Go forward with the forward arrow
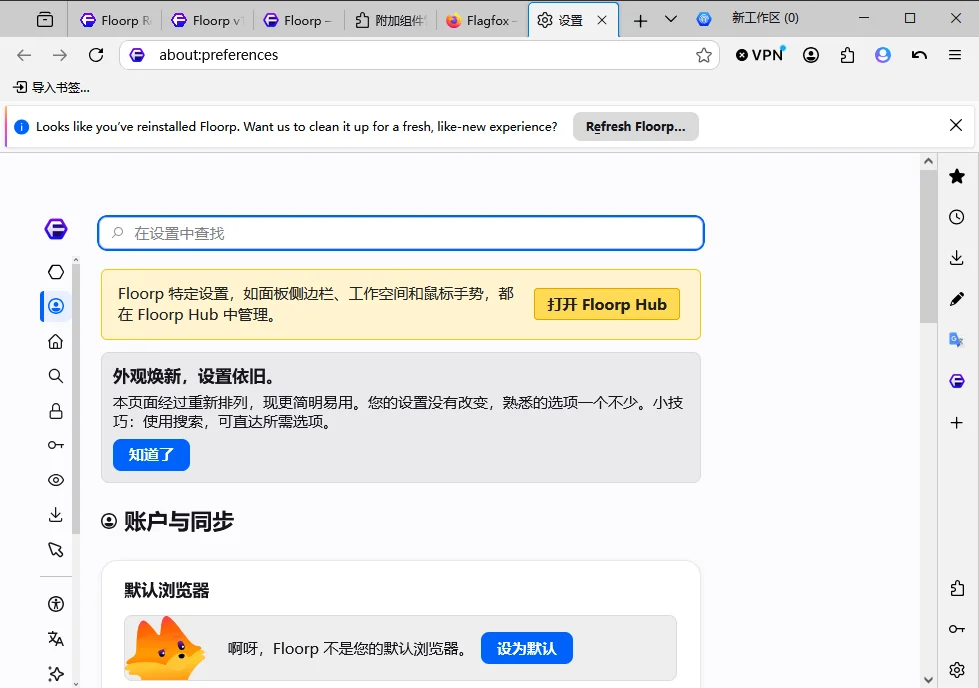The height and width of the screenshot is (688, 979). coord(60,55)
